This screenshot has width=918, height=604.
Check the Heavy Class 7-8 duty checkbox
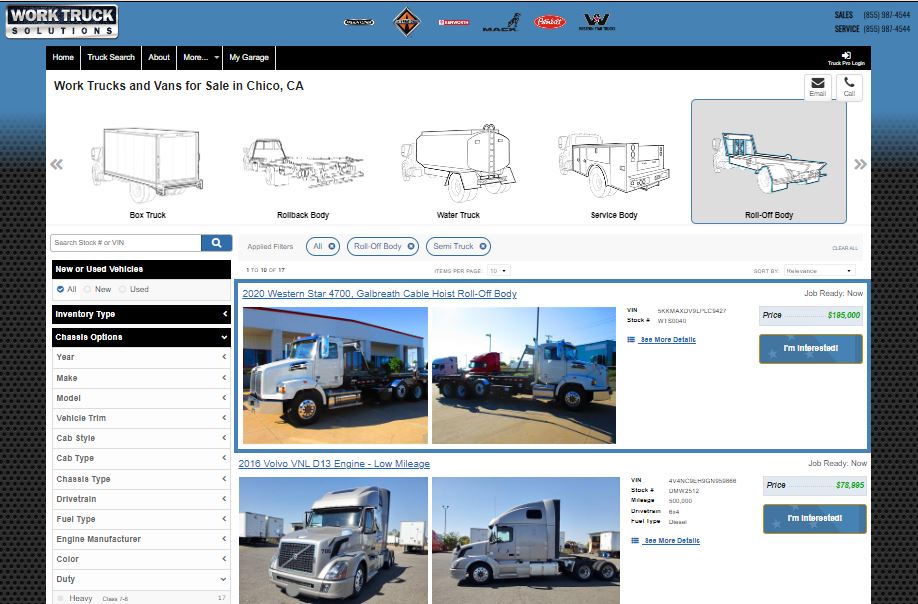point(60,598)
